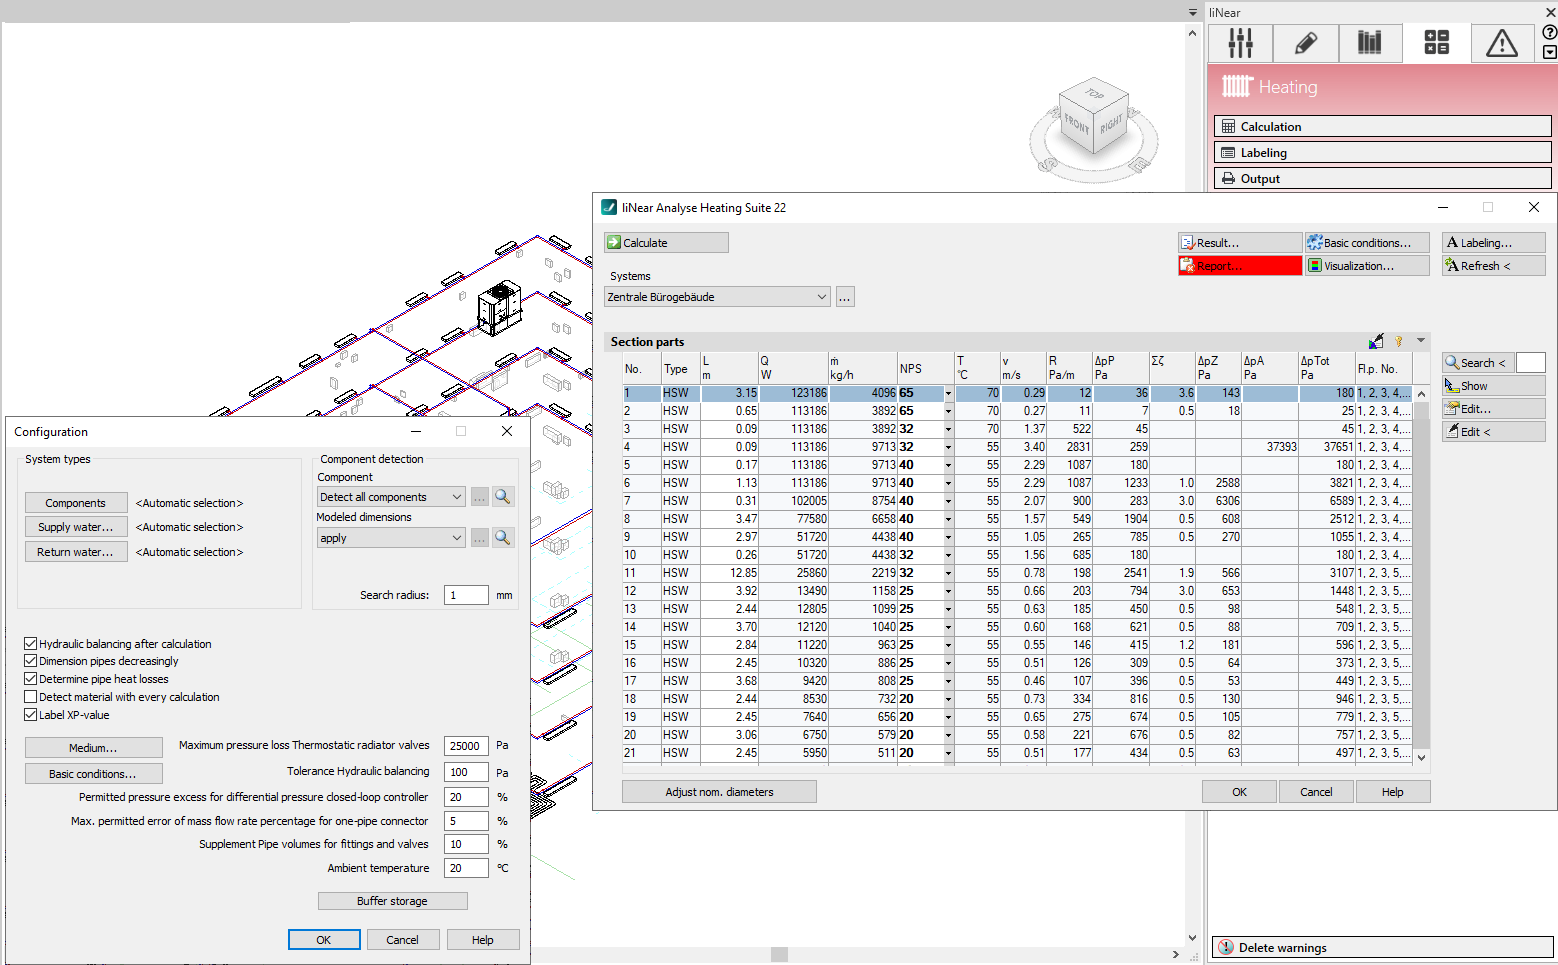
Task: Click the Adjust nom. diameters button
Action: (719, 792)
